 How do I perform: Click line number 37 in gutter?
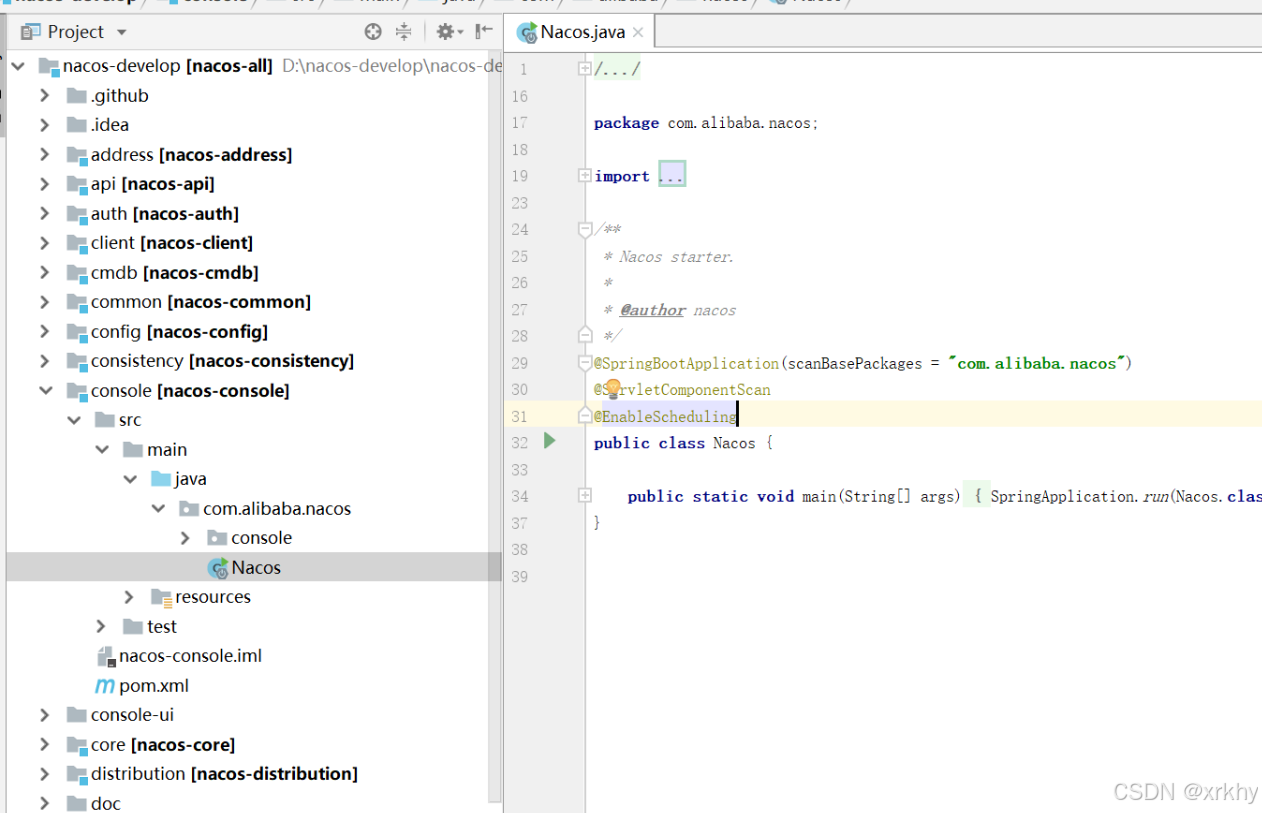[x=519, y=523]
